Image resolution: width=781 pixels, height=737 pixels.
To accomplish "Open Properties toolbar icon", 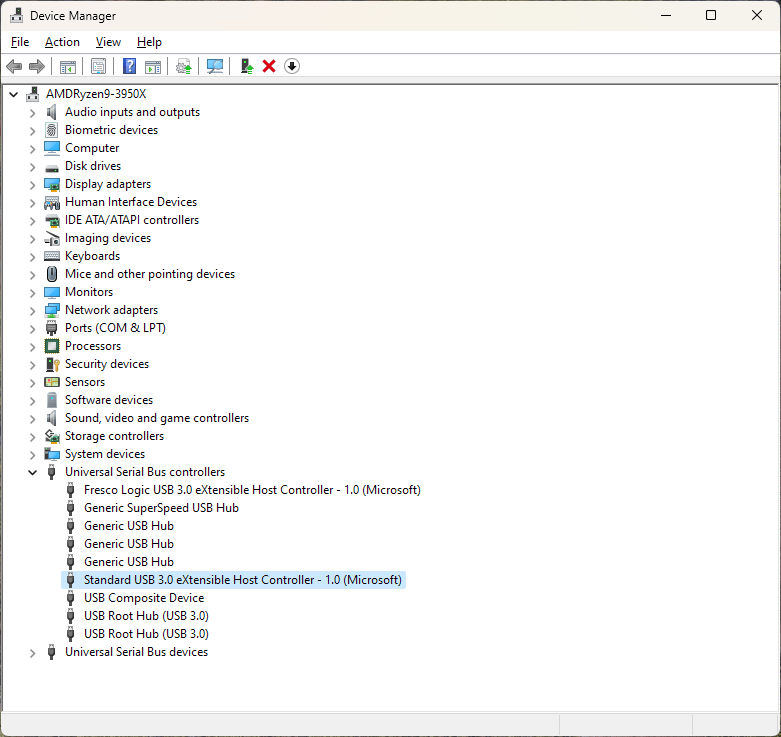I will [x=99, y=66].
